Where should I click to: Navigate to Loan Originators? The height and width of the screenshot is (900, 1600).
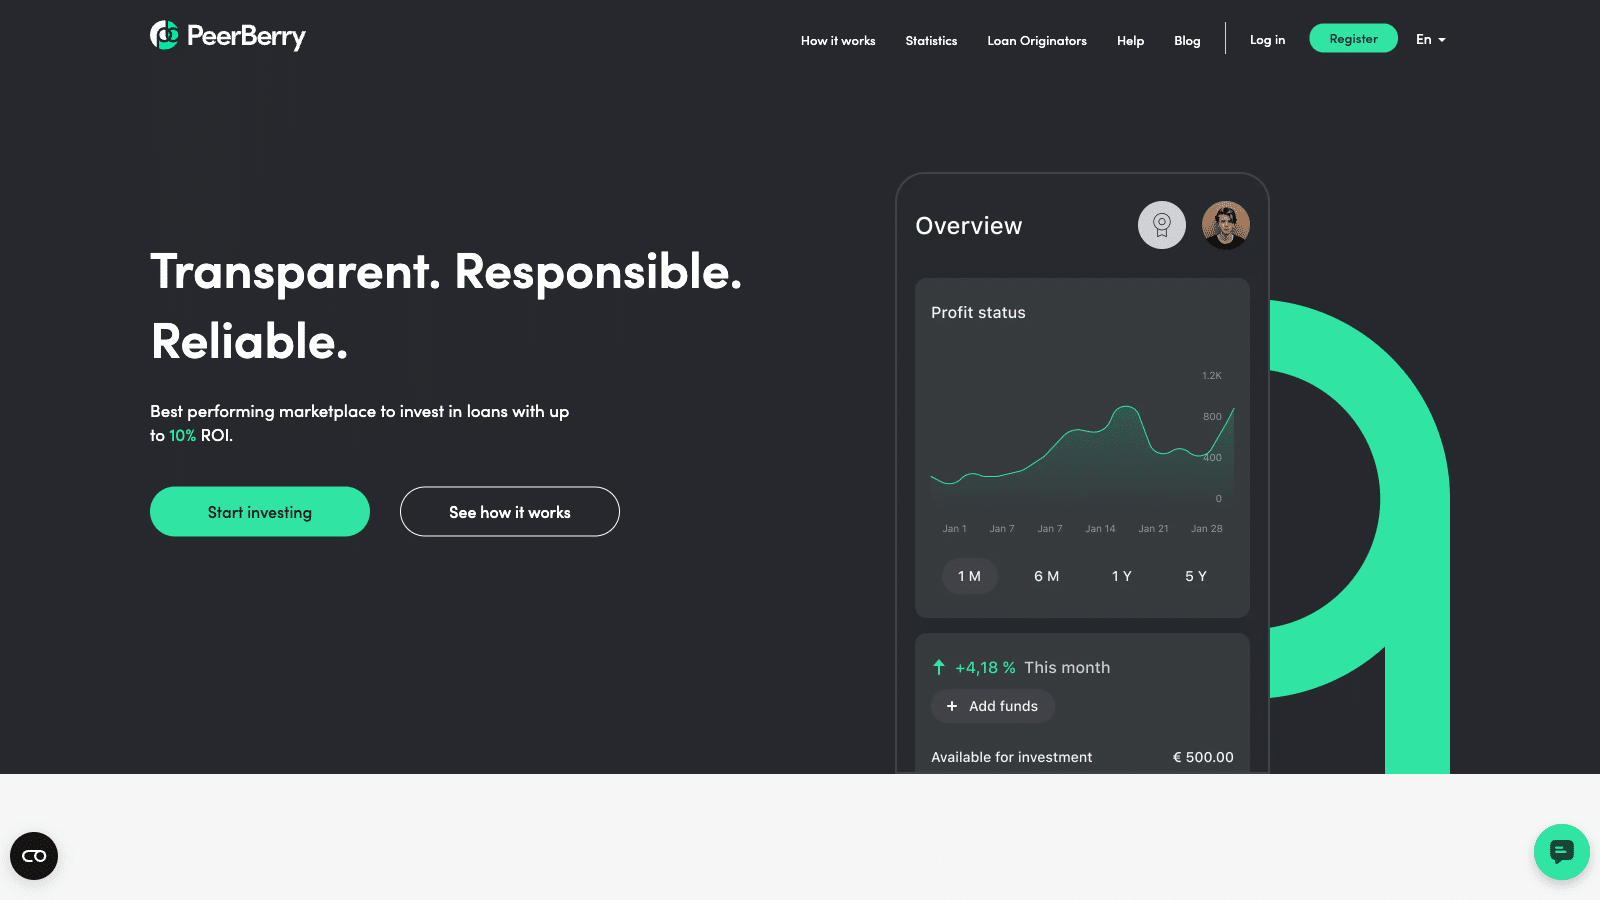point(1036,41)
